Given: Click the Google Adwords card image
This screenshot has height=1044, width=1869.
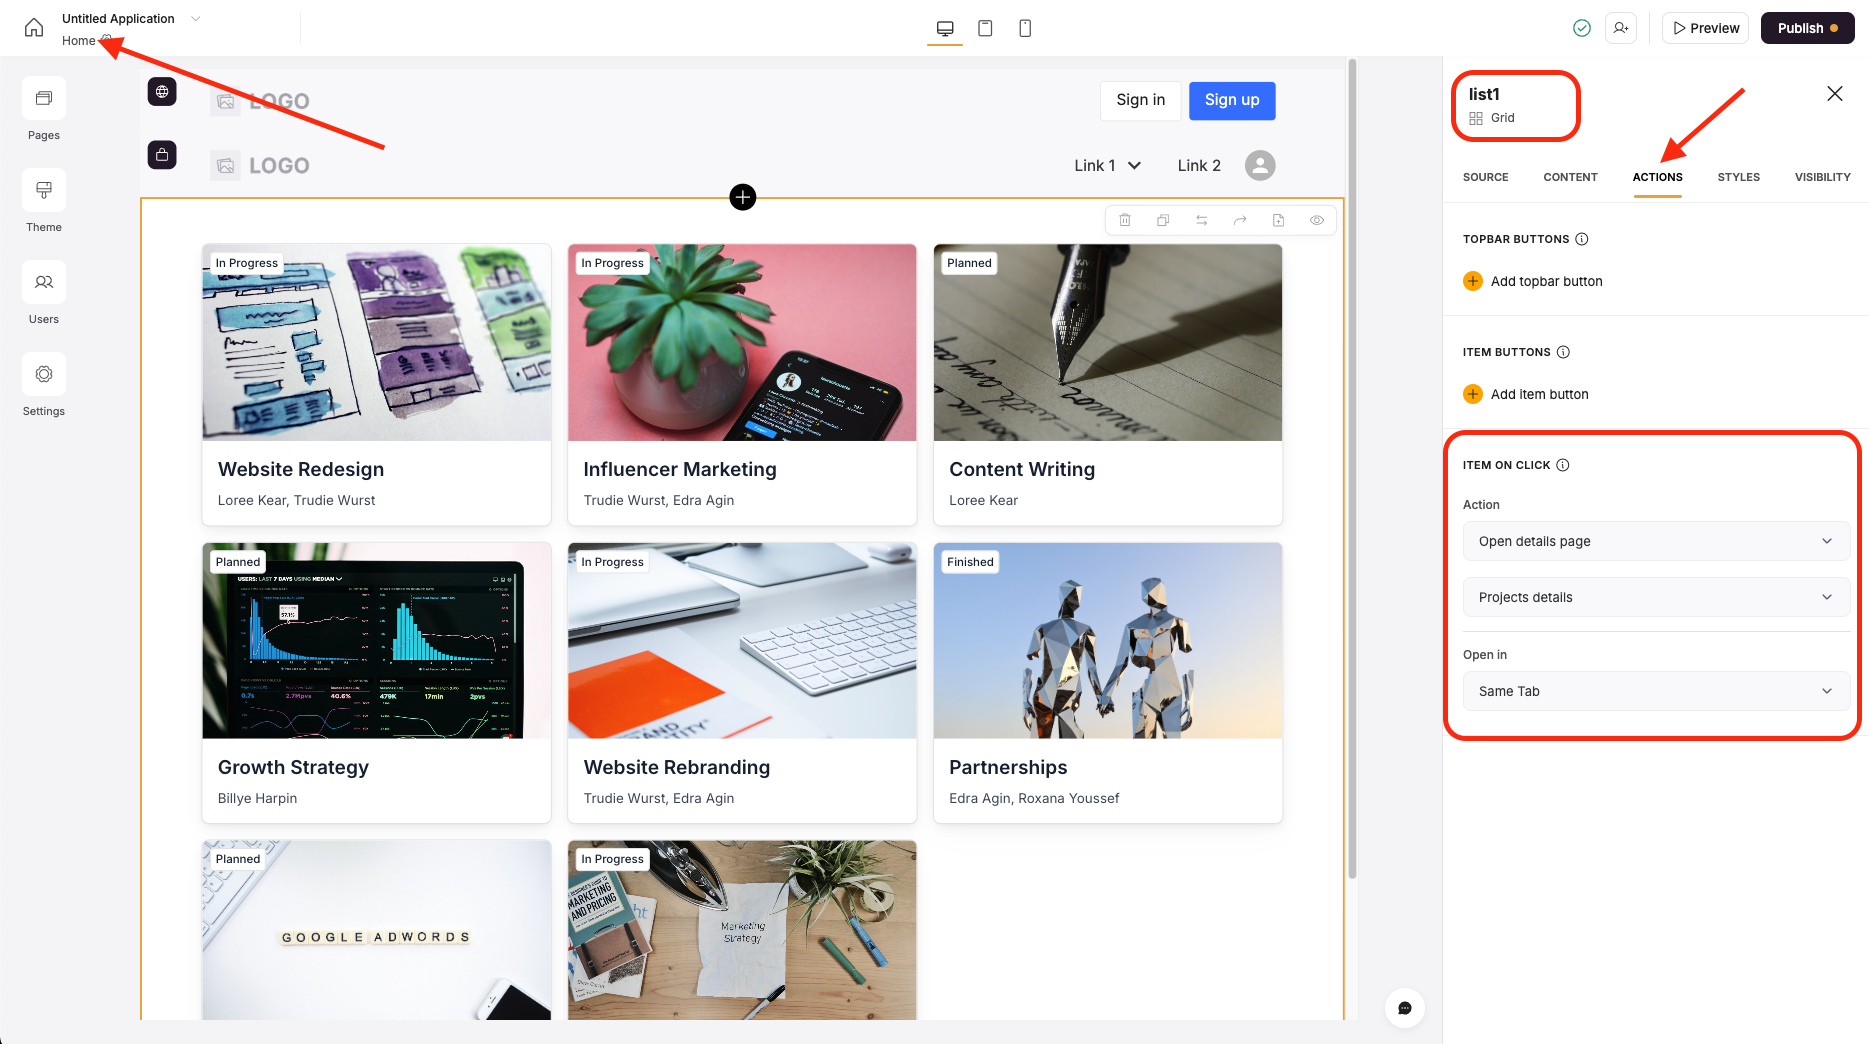Looking at the screenshot, I should pyautogui.click(x=376, y=930).
